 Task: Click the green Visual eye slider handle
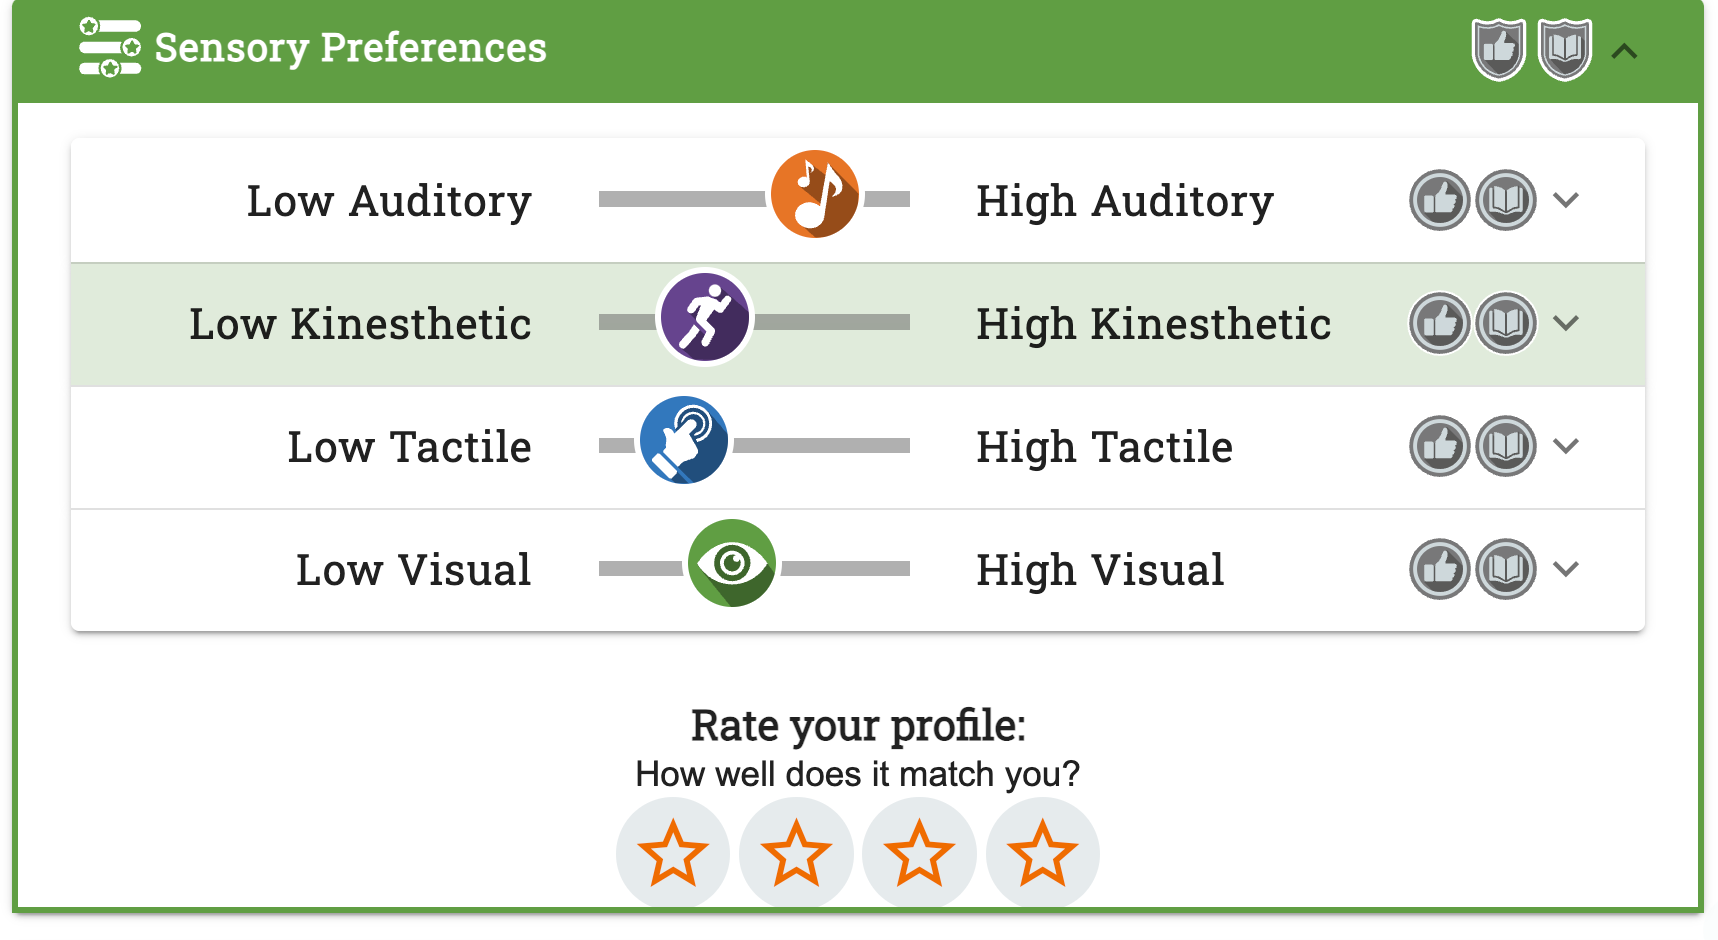pos(732,563)
